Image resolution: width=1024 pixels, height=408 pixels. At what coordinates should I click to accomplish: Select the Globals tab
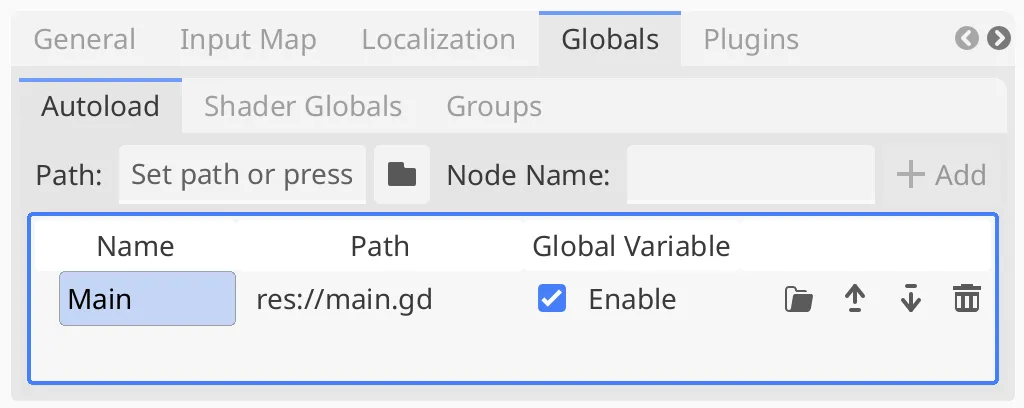(x=610, y=39)
